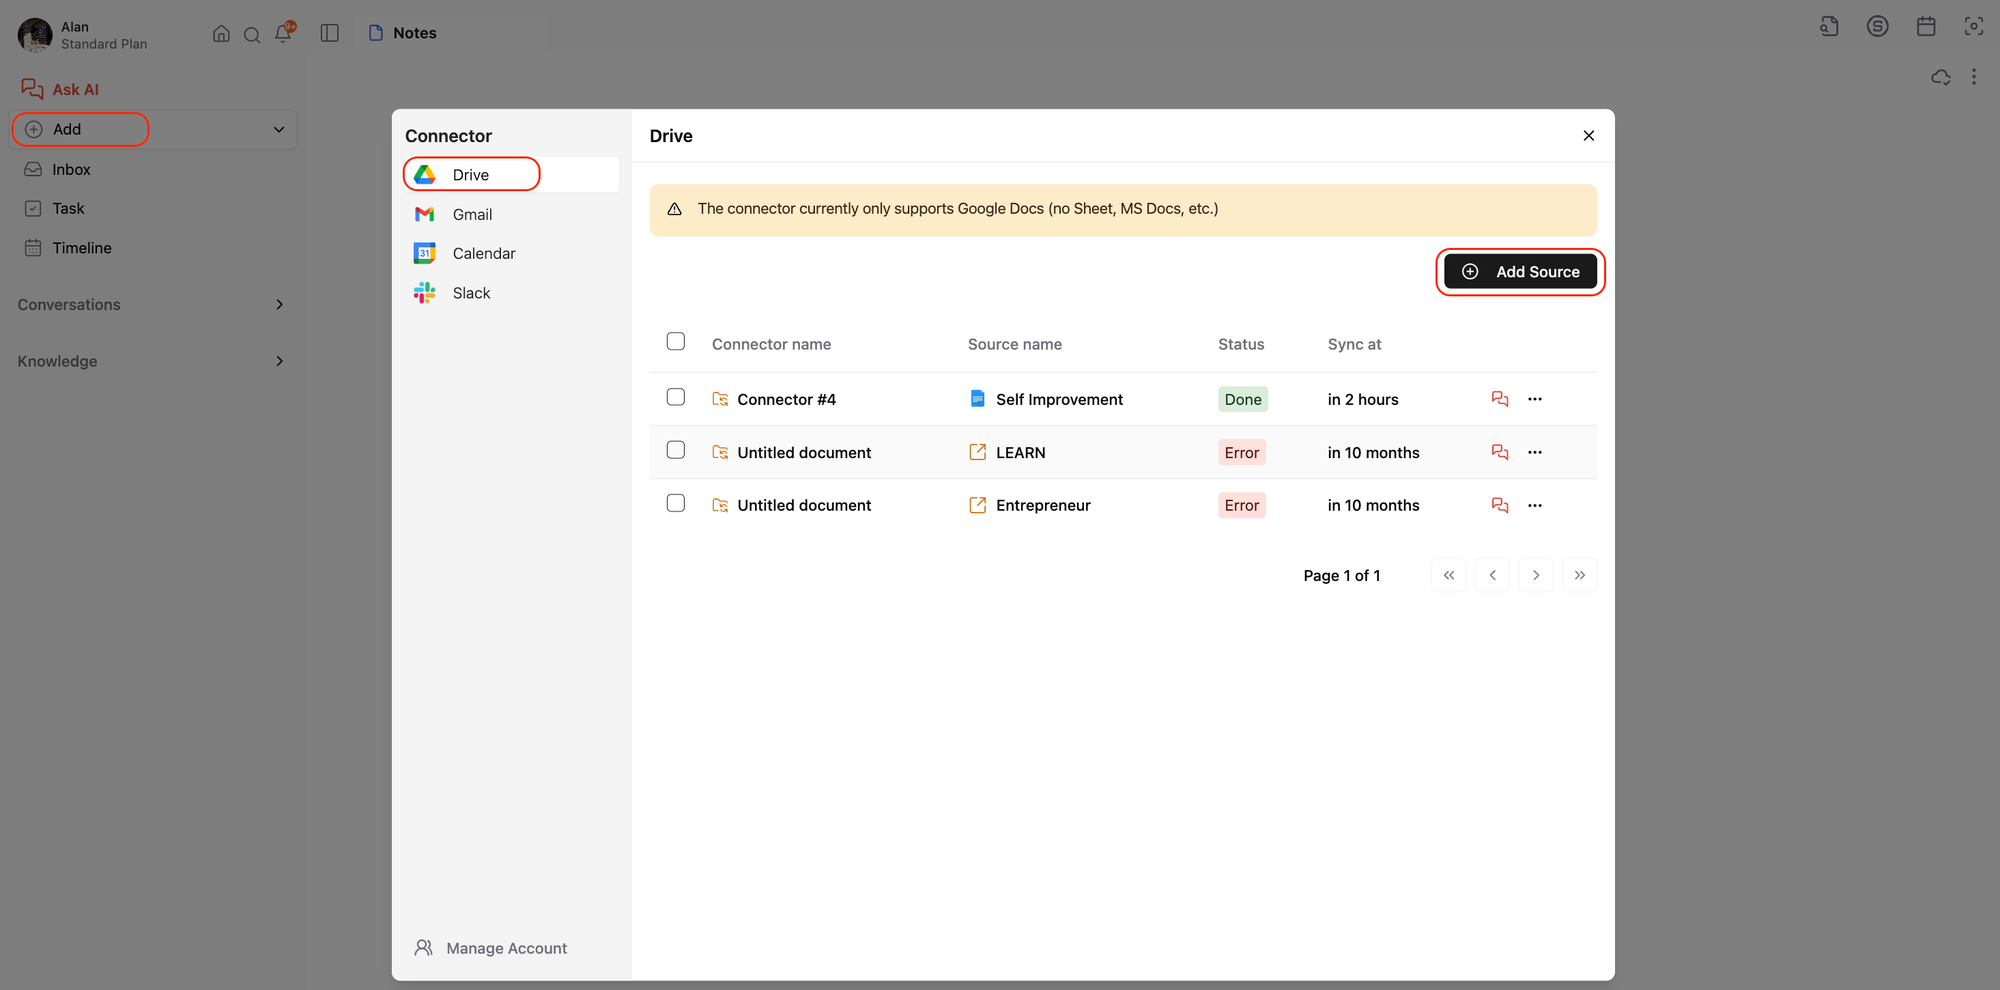The height and width of the screenshot is (990, 2000).
Task: Click the cloud sync icon
Action: 1941,77
